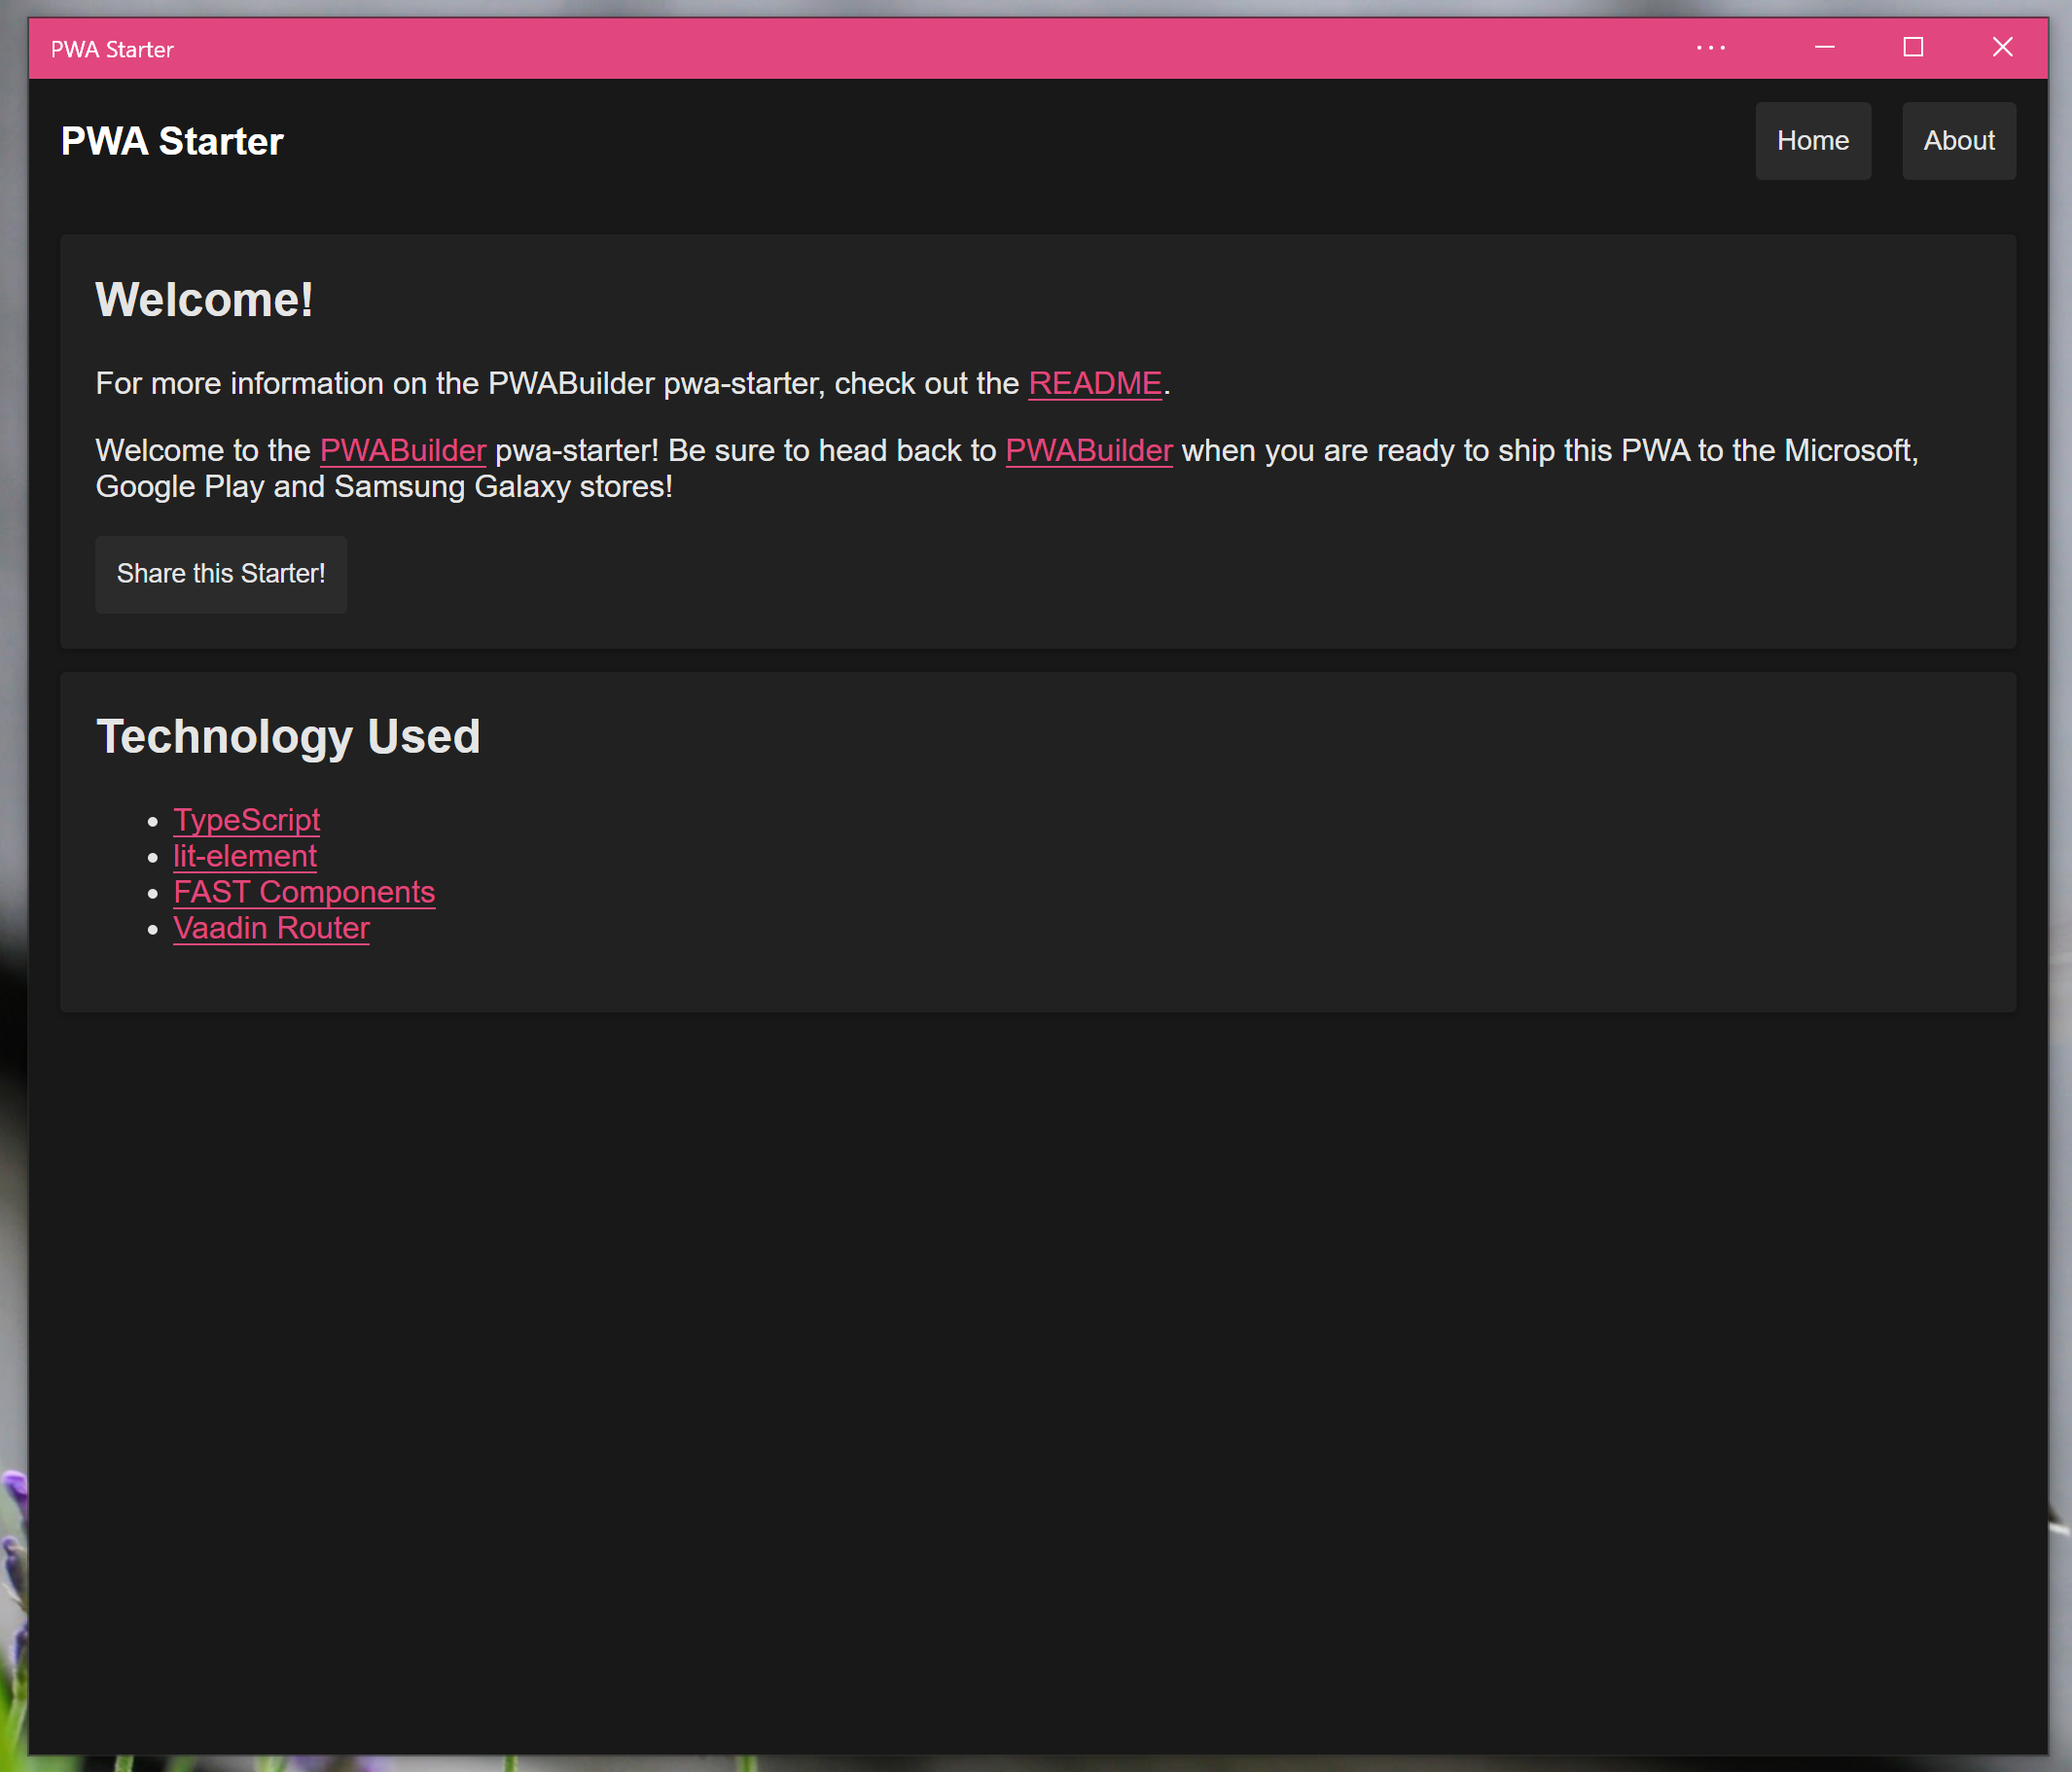Maximize the PWA Starter window
This screenshot has width=2072, height=1772.
click(1912, 48)
